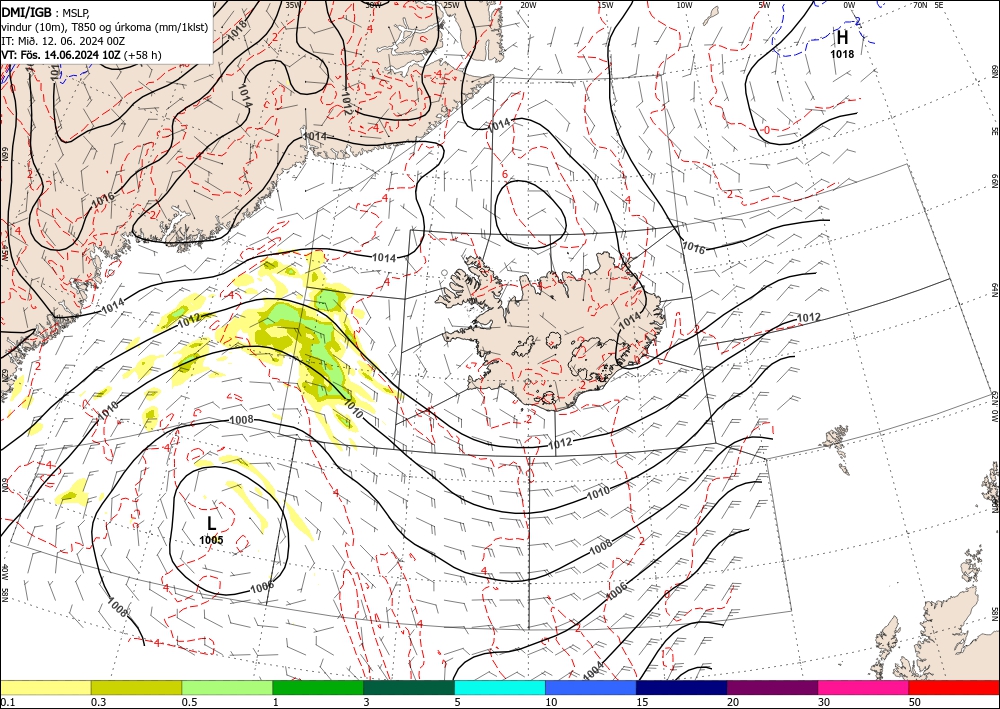Select the 1018 high pressure value
The height and width of the screenshot is (709, 1000).
point(842,54)
